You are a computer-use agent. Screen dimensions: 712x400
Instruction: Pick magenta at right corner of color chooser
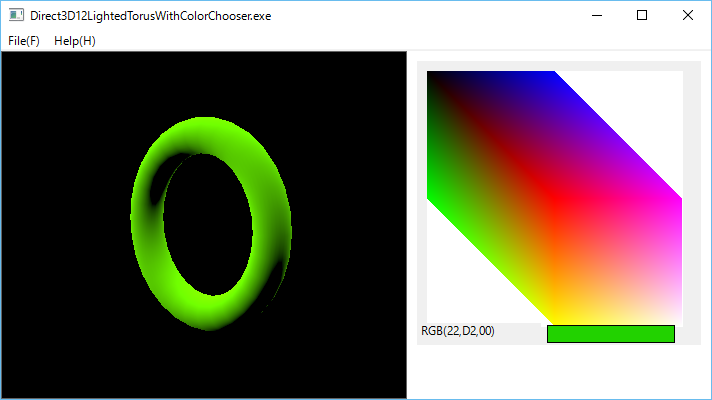tap(679, 200)
